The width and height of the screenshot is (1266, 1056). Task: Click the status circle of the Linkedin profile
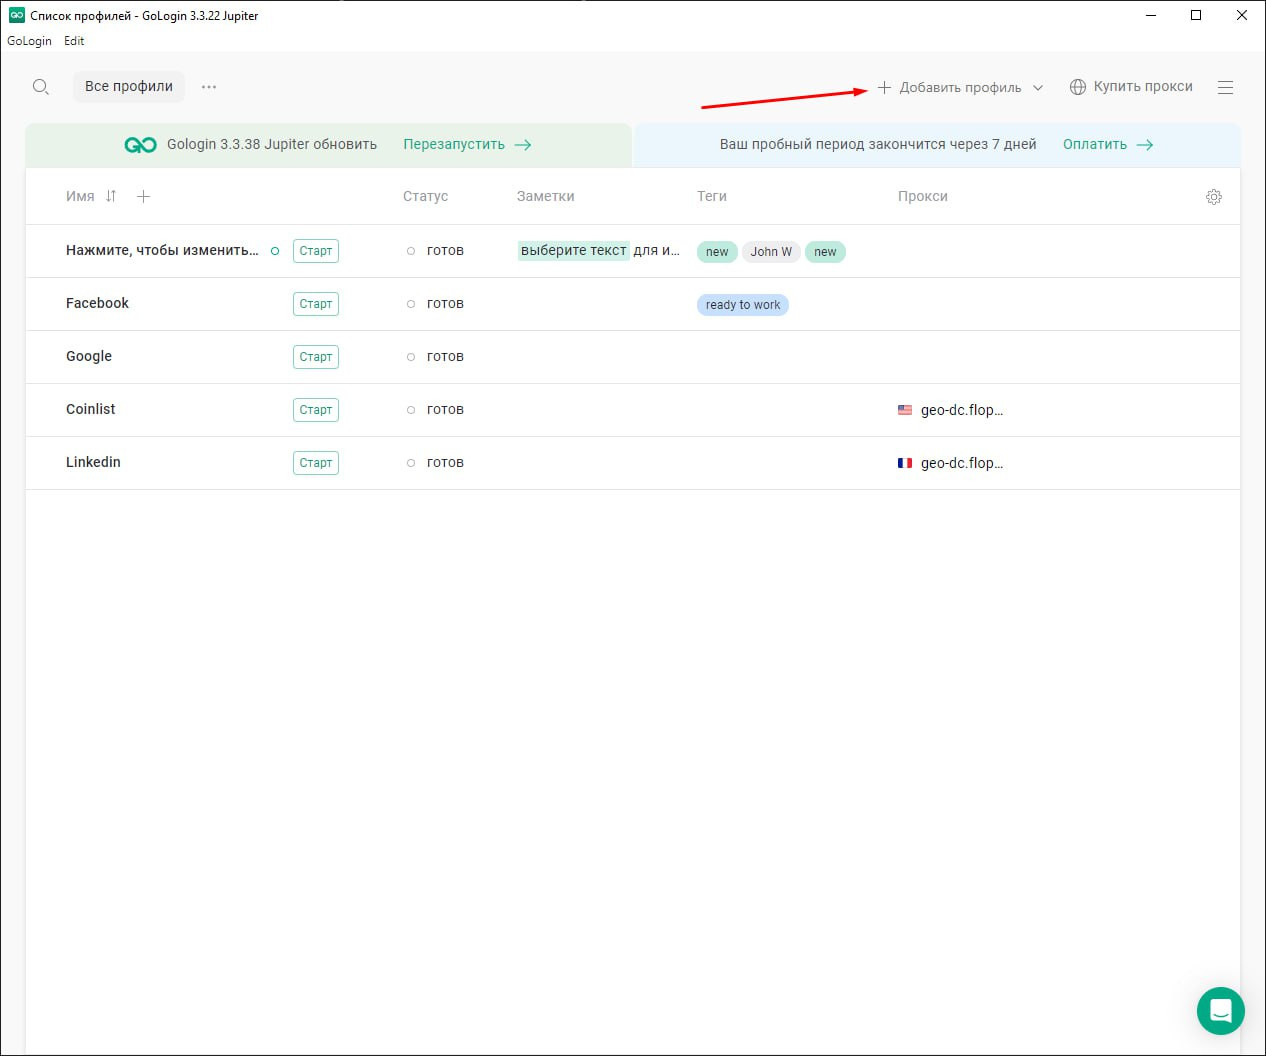(411, 463)
